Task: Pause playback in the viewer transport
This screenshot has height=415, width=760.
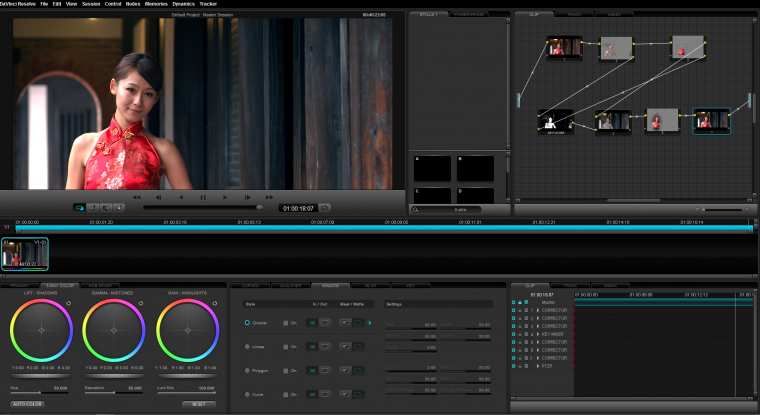Action: click(x=203, y=197)
